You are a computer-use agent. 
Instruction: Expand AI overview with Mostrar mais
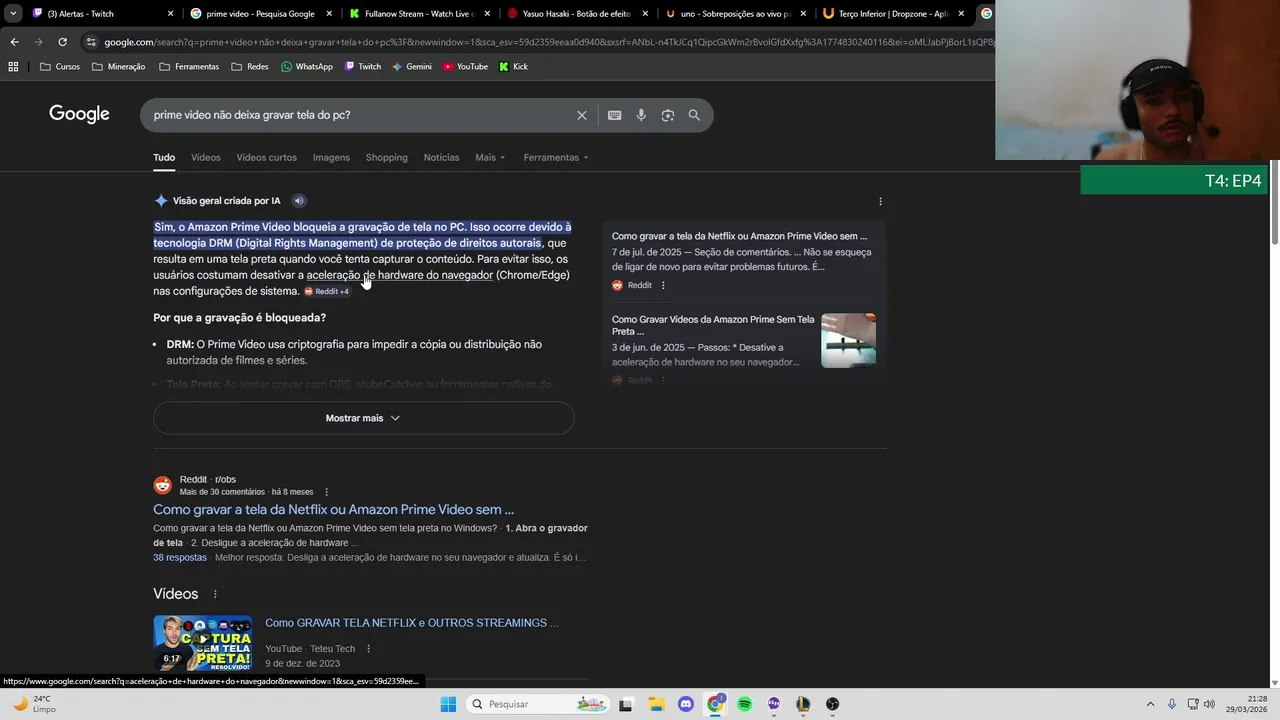click(363, 418)
